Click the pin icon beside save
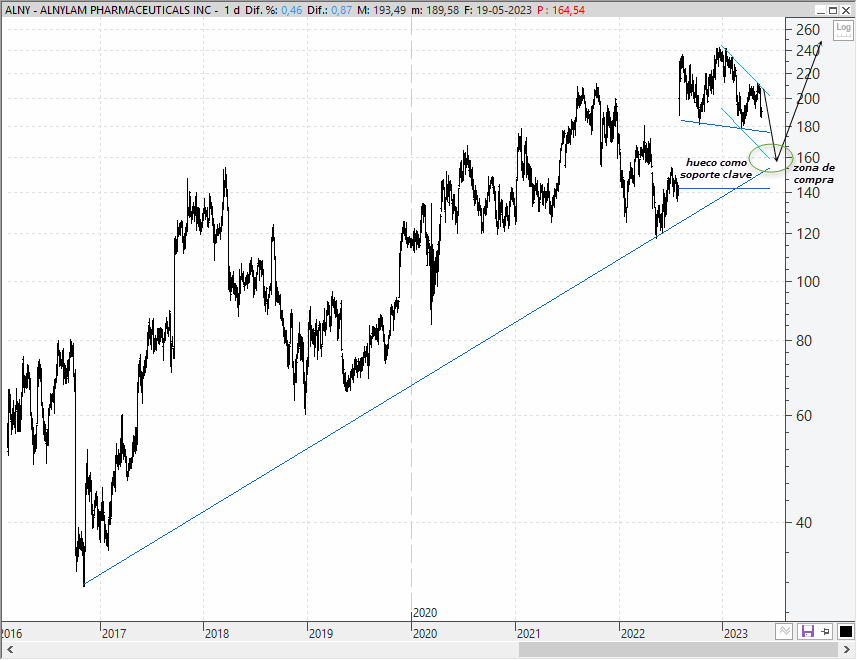The height and width of the screenshot is (660, 857). [x=826, y=632]
